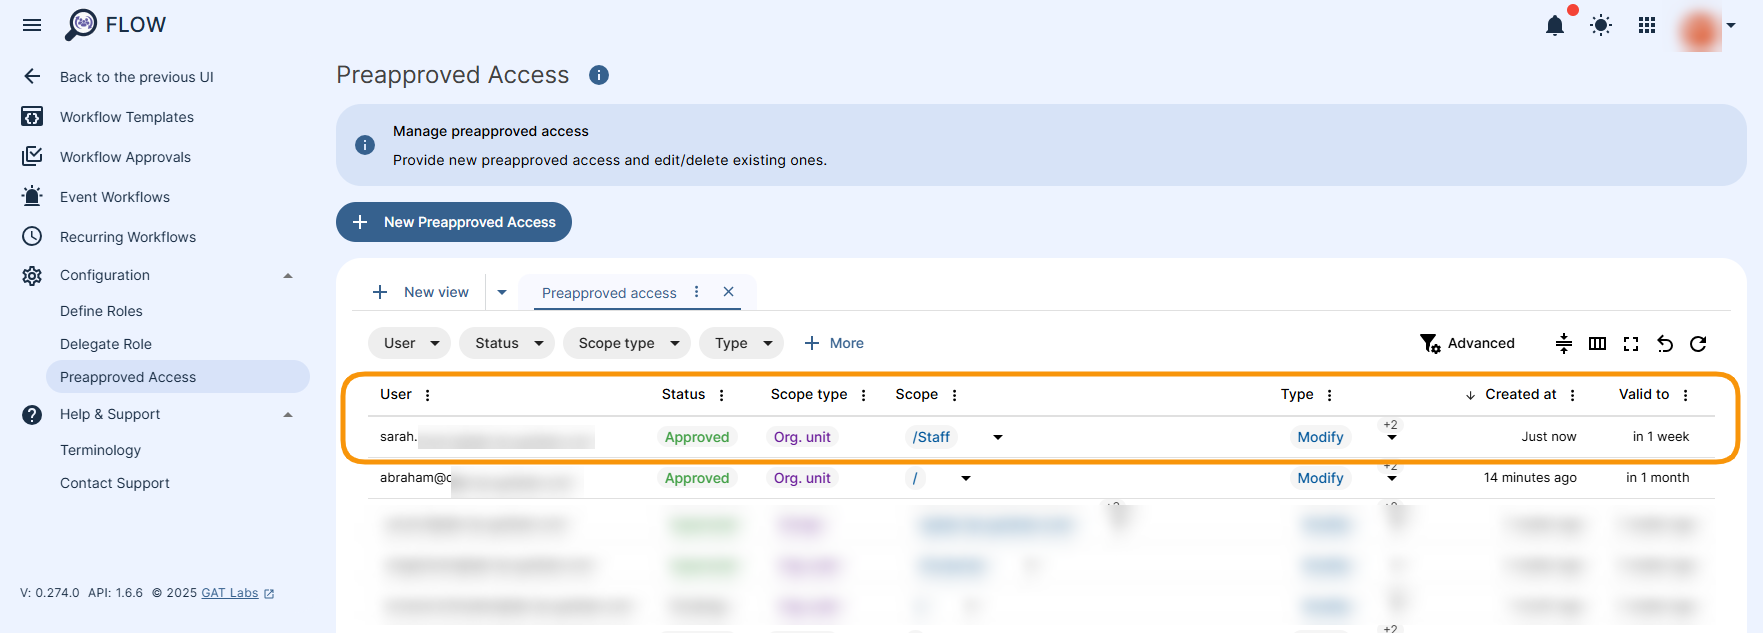
Task: Toggle the light/dark theme sun icon
Action: (x=1601, y=26)
